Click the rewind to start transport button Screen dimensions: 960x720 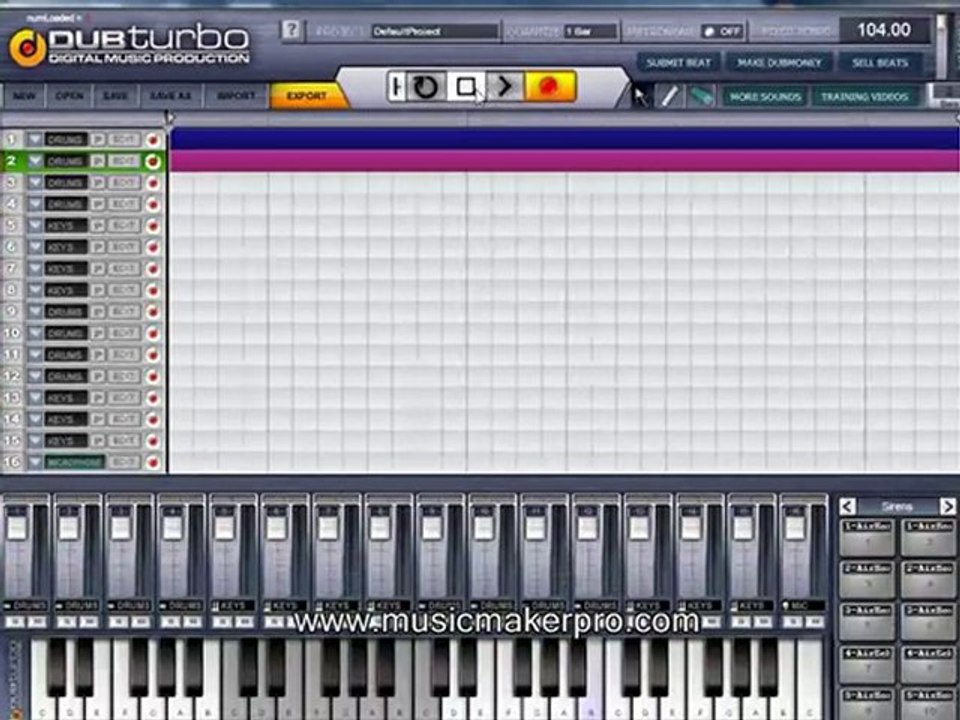(396, 87)
